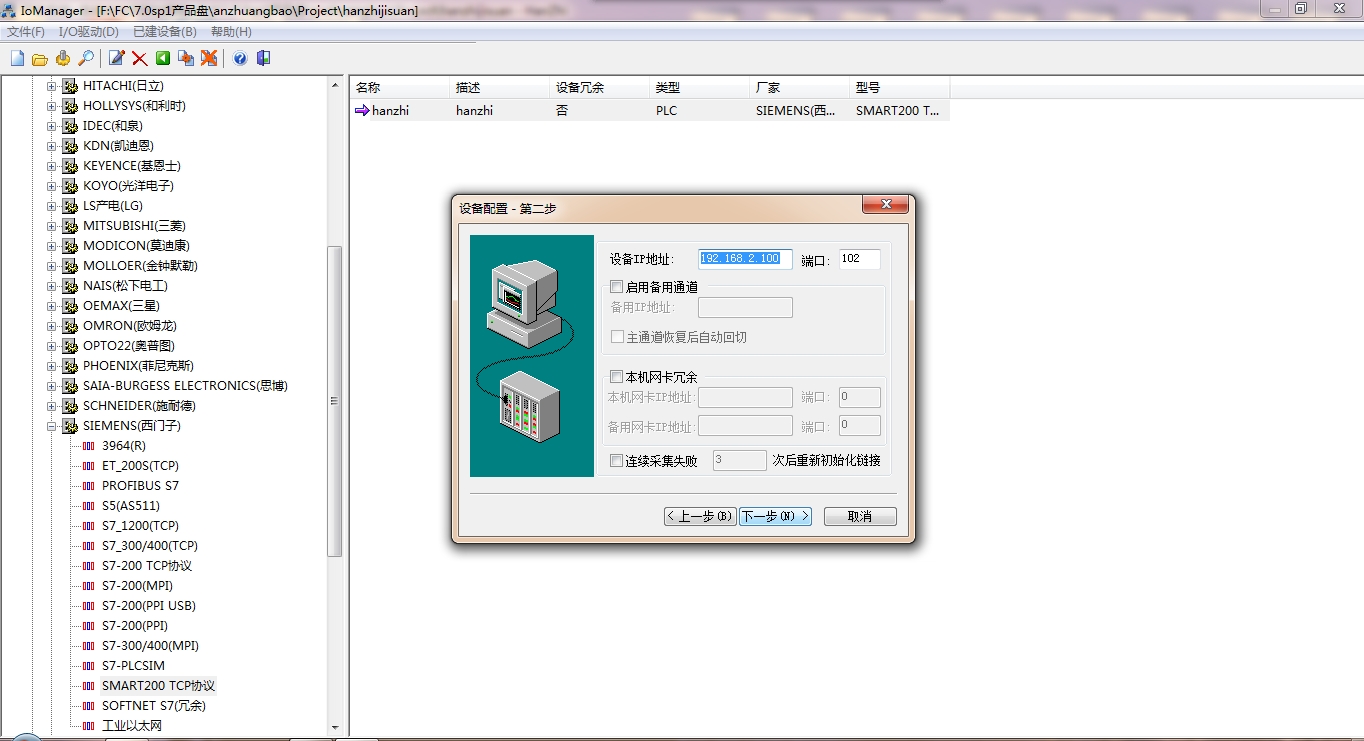This screenshot has width=1364, height=741.
Task: Click the SIEMENS driver folder icon
Action: [70, 426]
